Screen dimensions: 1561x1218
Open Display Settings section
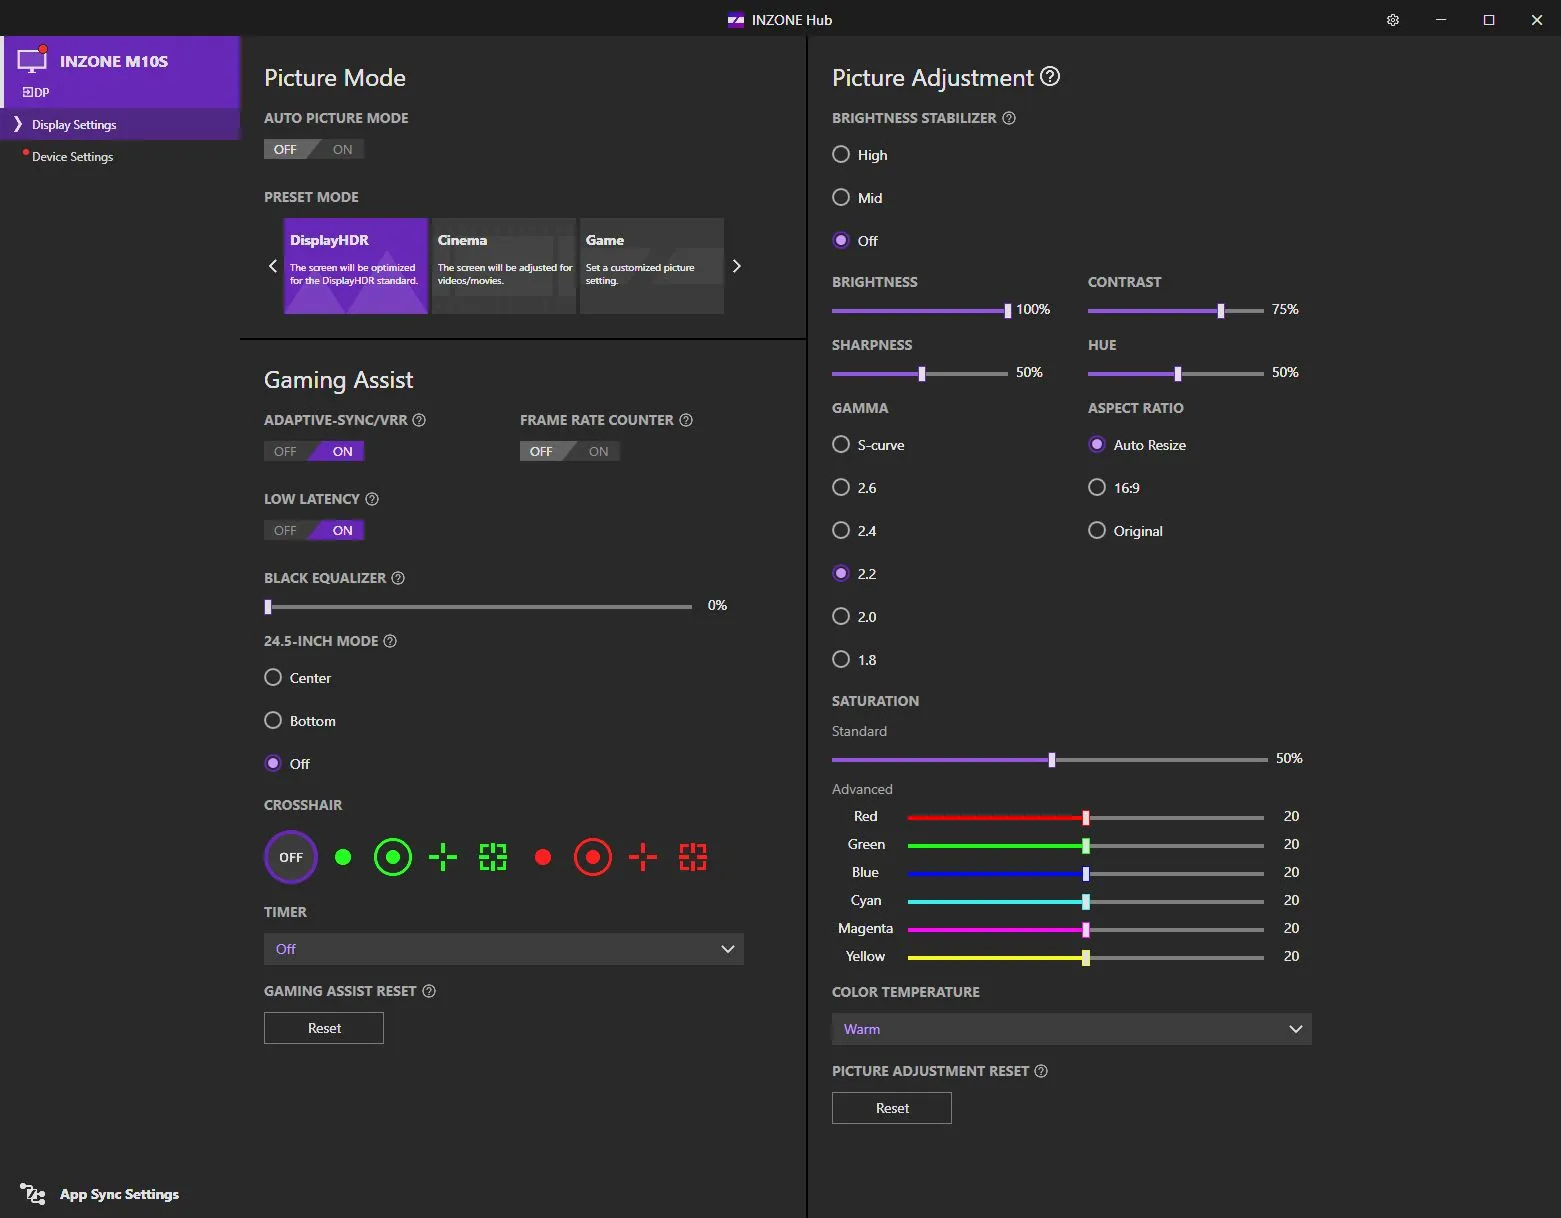[x=75, y=124]
